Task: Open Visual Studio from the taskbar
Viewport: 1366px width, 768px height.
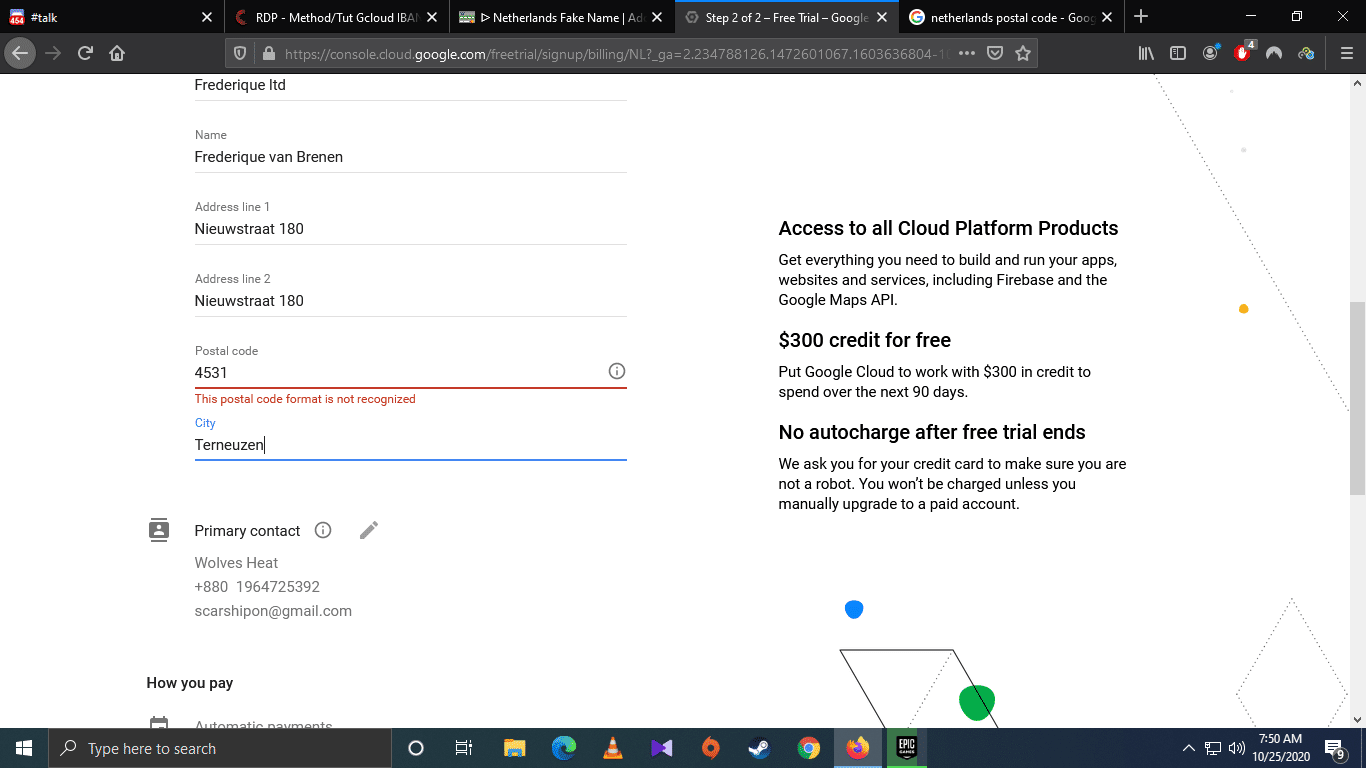Action: pyautogui.click(x=661, y=748)
